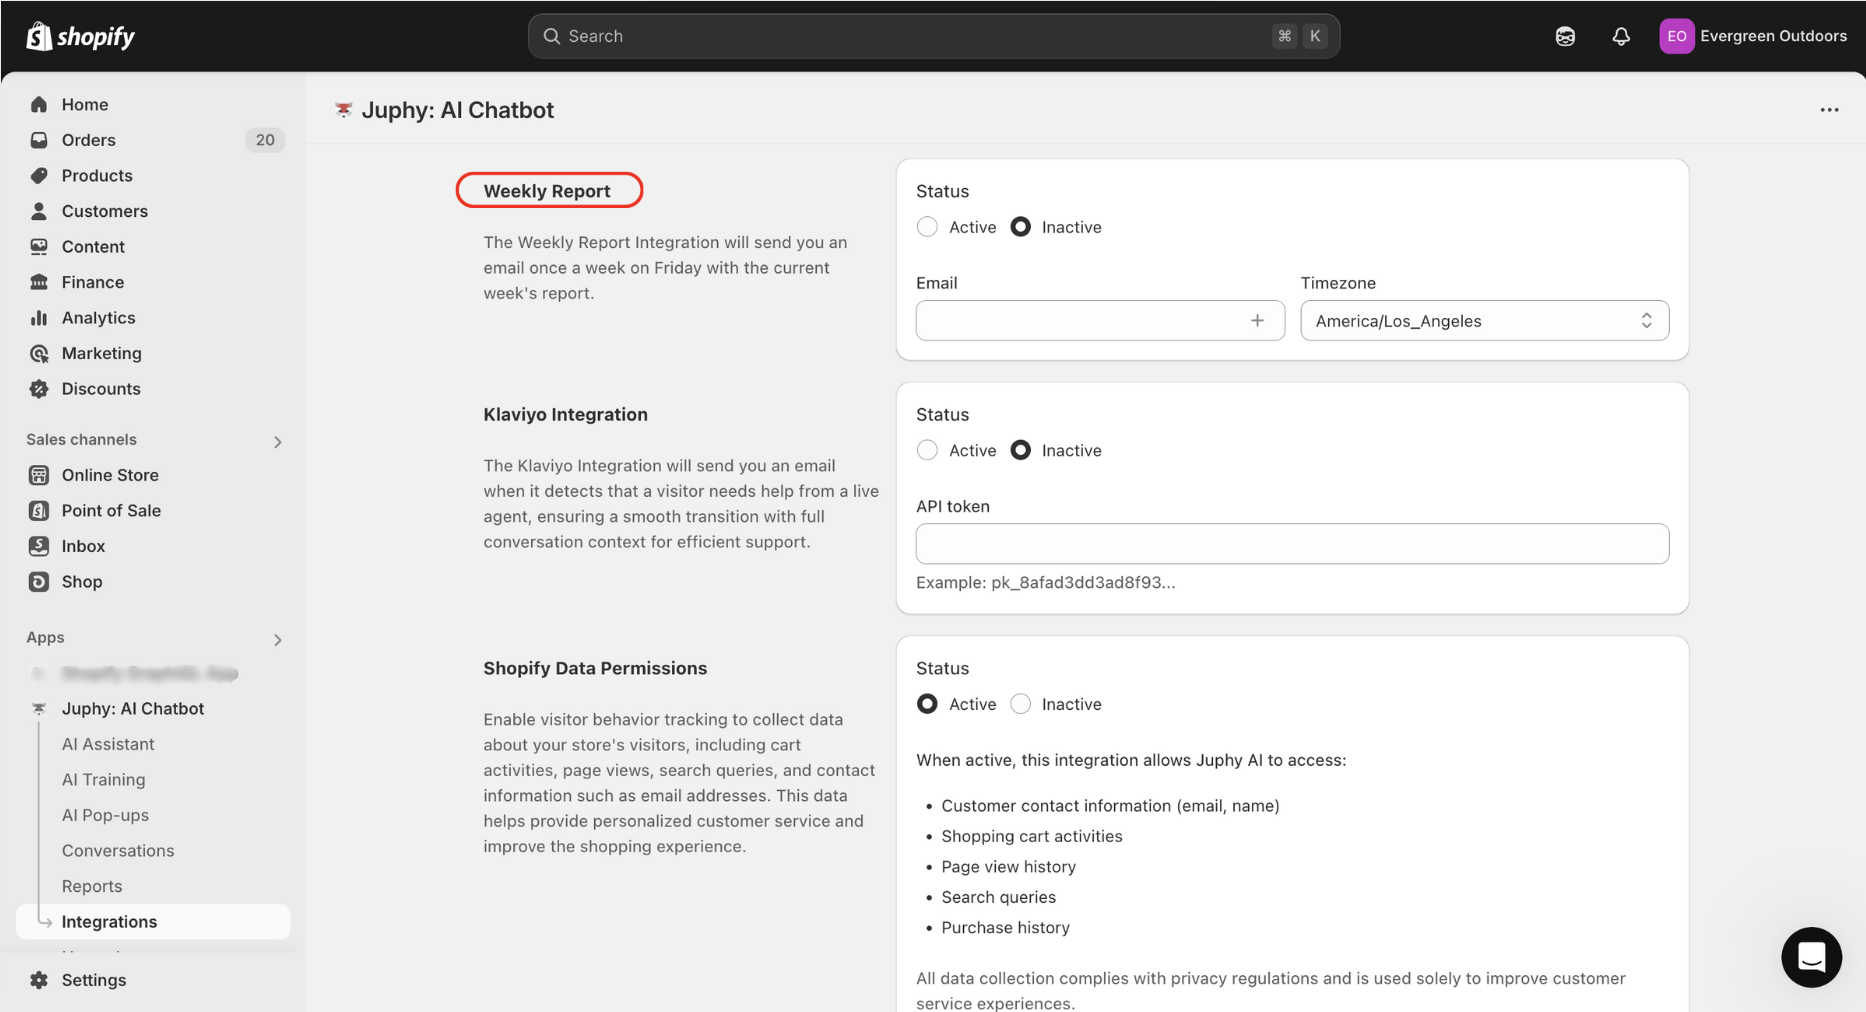Click the Inbox channel icon
This screenshot has width=1866, height=1012.
(39, 546)
